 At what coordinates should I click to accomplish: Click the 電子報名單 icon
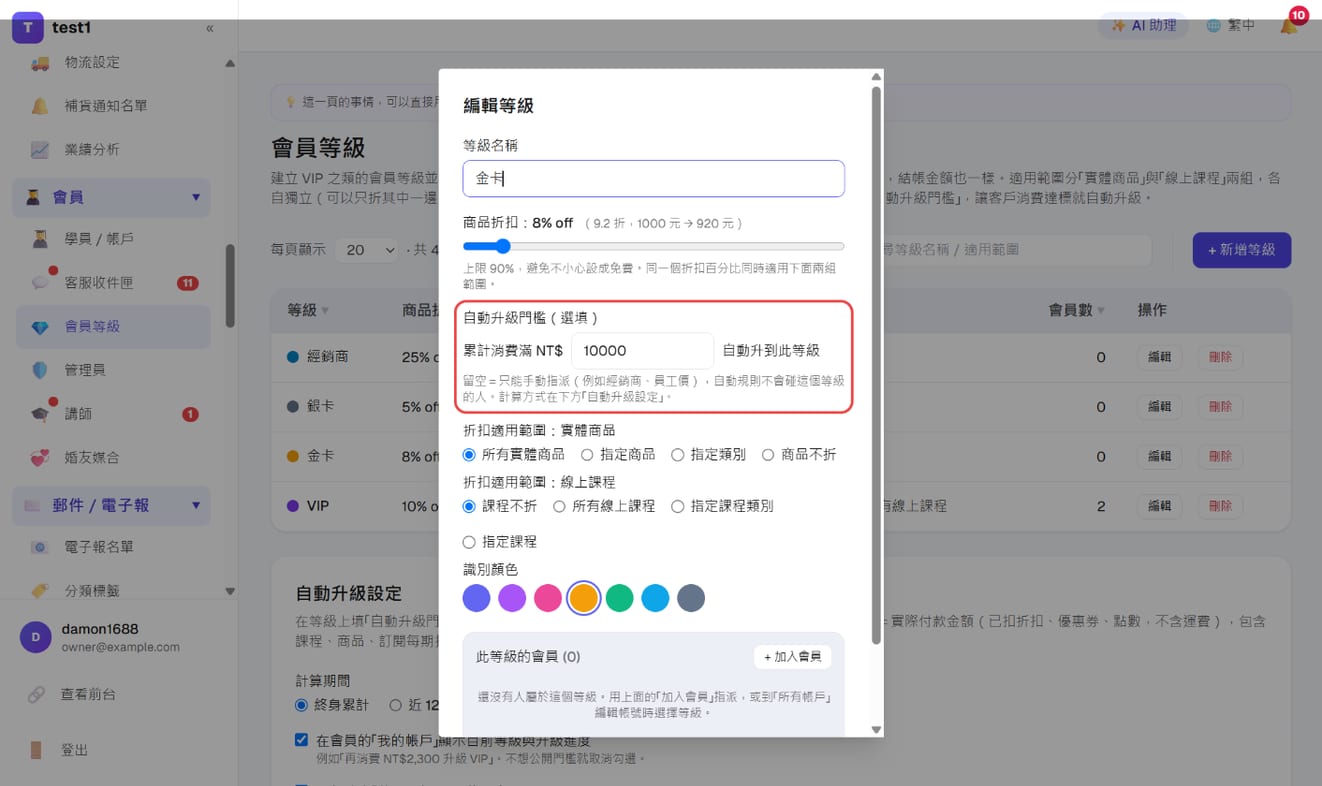pos(40,547)
